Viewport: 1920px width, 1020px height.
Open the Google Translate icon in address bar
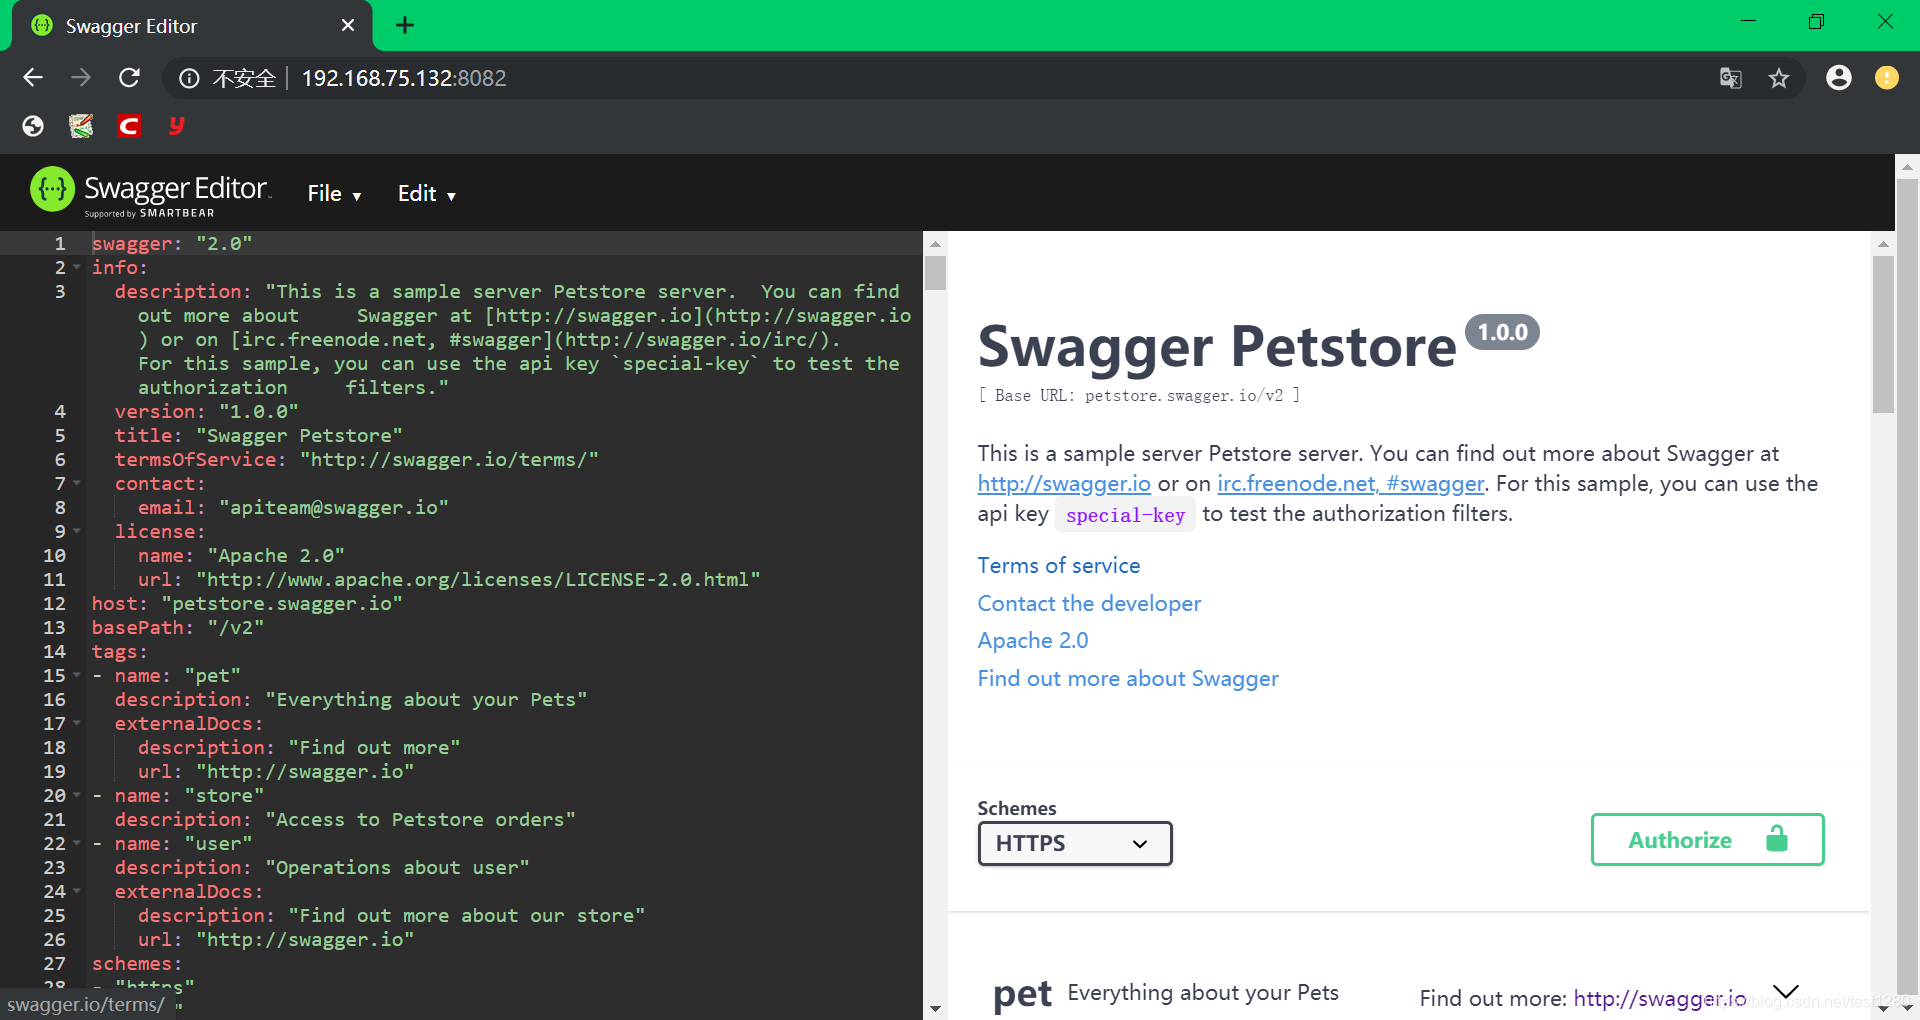point(1730,78)
